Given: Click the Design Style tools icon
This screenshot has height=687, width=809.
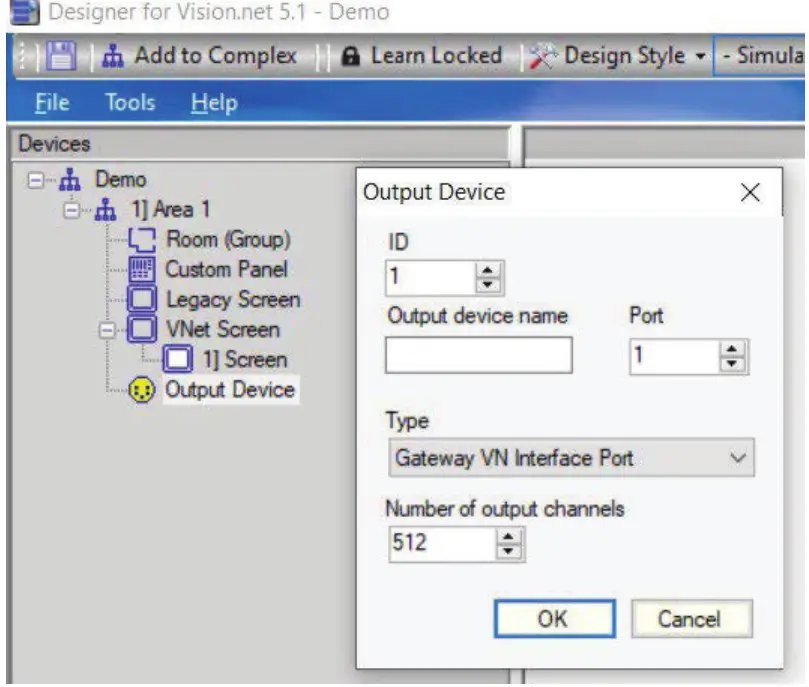Looking at the screenshot, I should [543, 56].
